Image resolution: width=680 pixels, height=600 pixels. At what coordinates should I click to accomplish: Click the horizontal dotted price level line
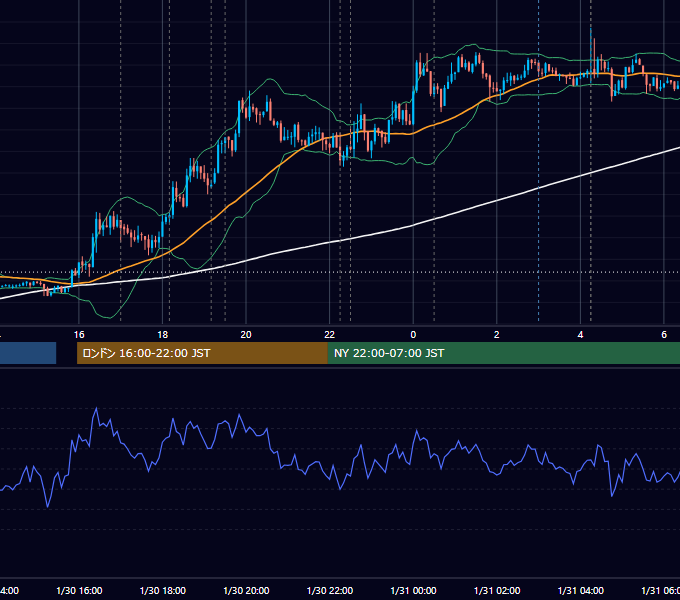point(340,273)
